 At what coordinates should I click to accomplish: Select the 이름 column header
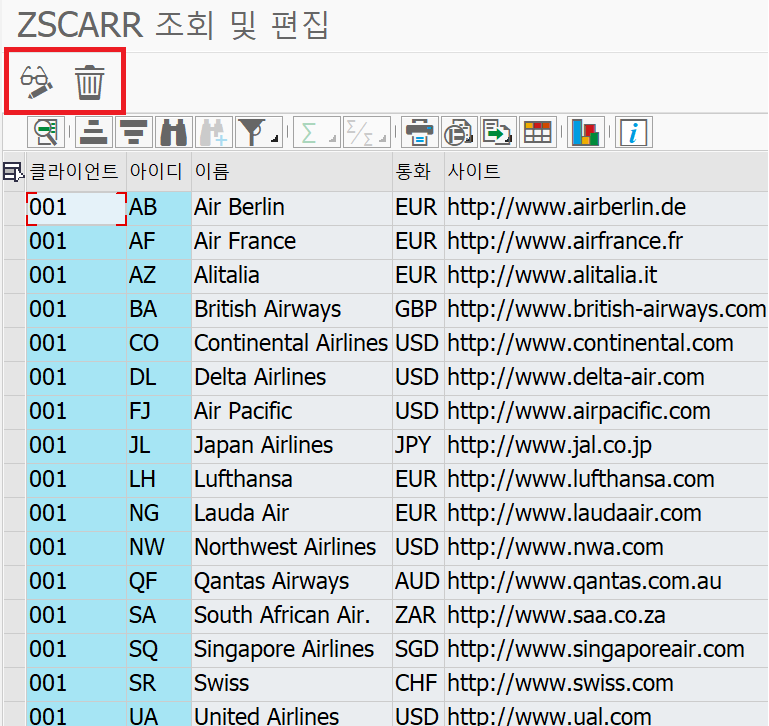[x=292, y=172]
